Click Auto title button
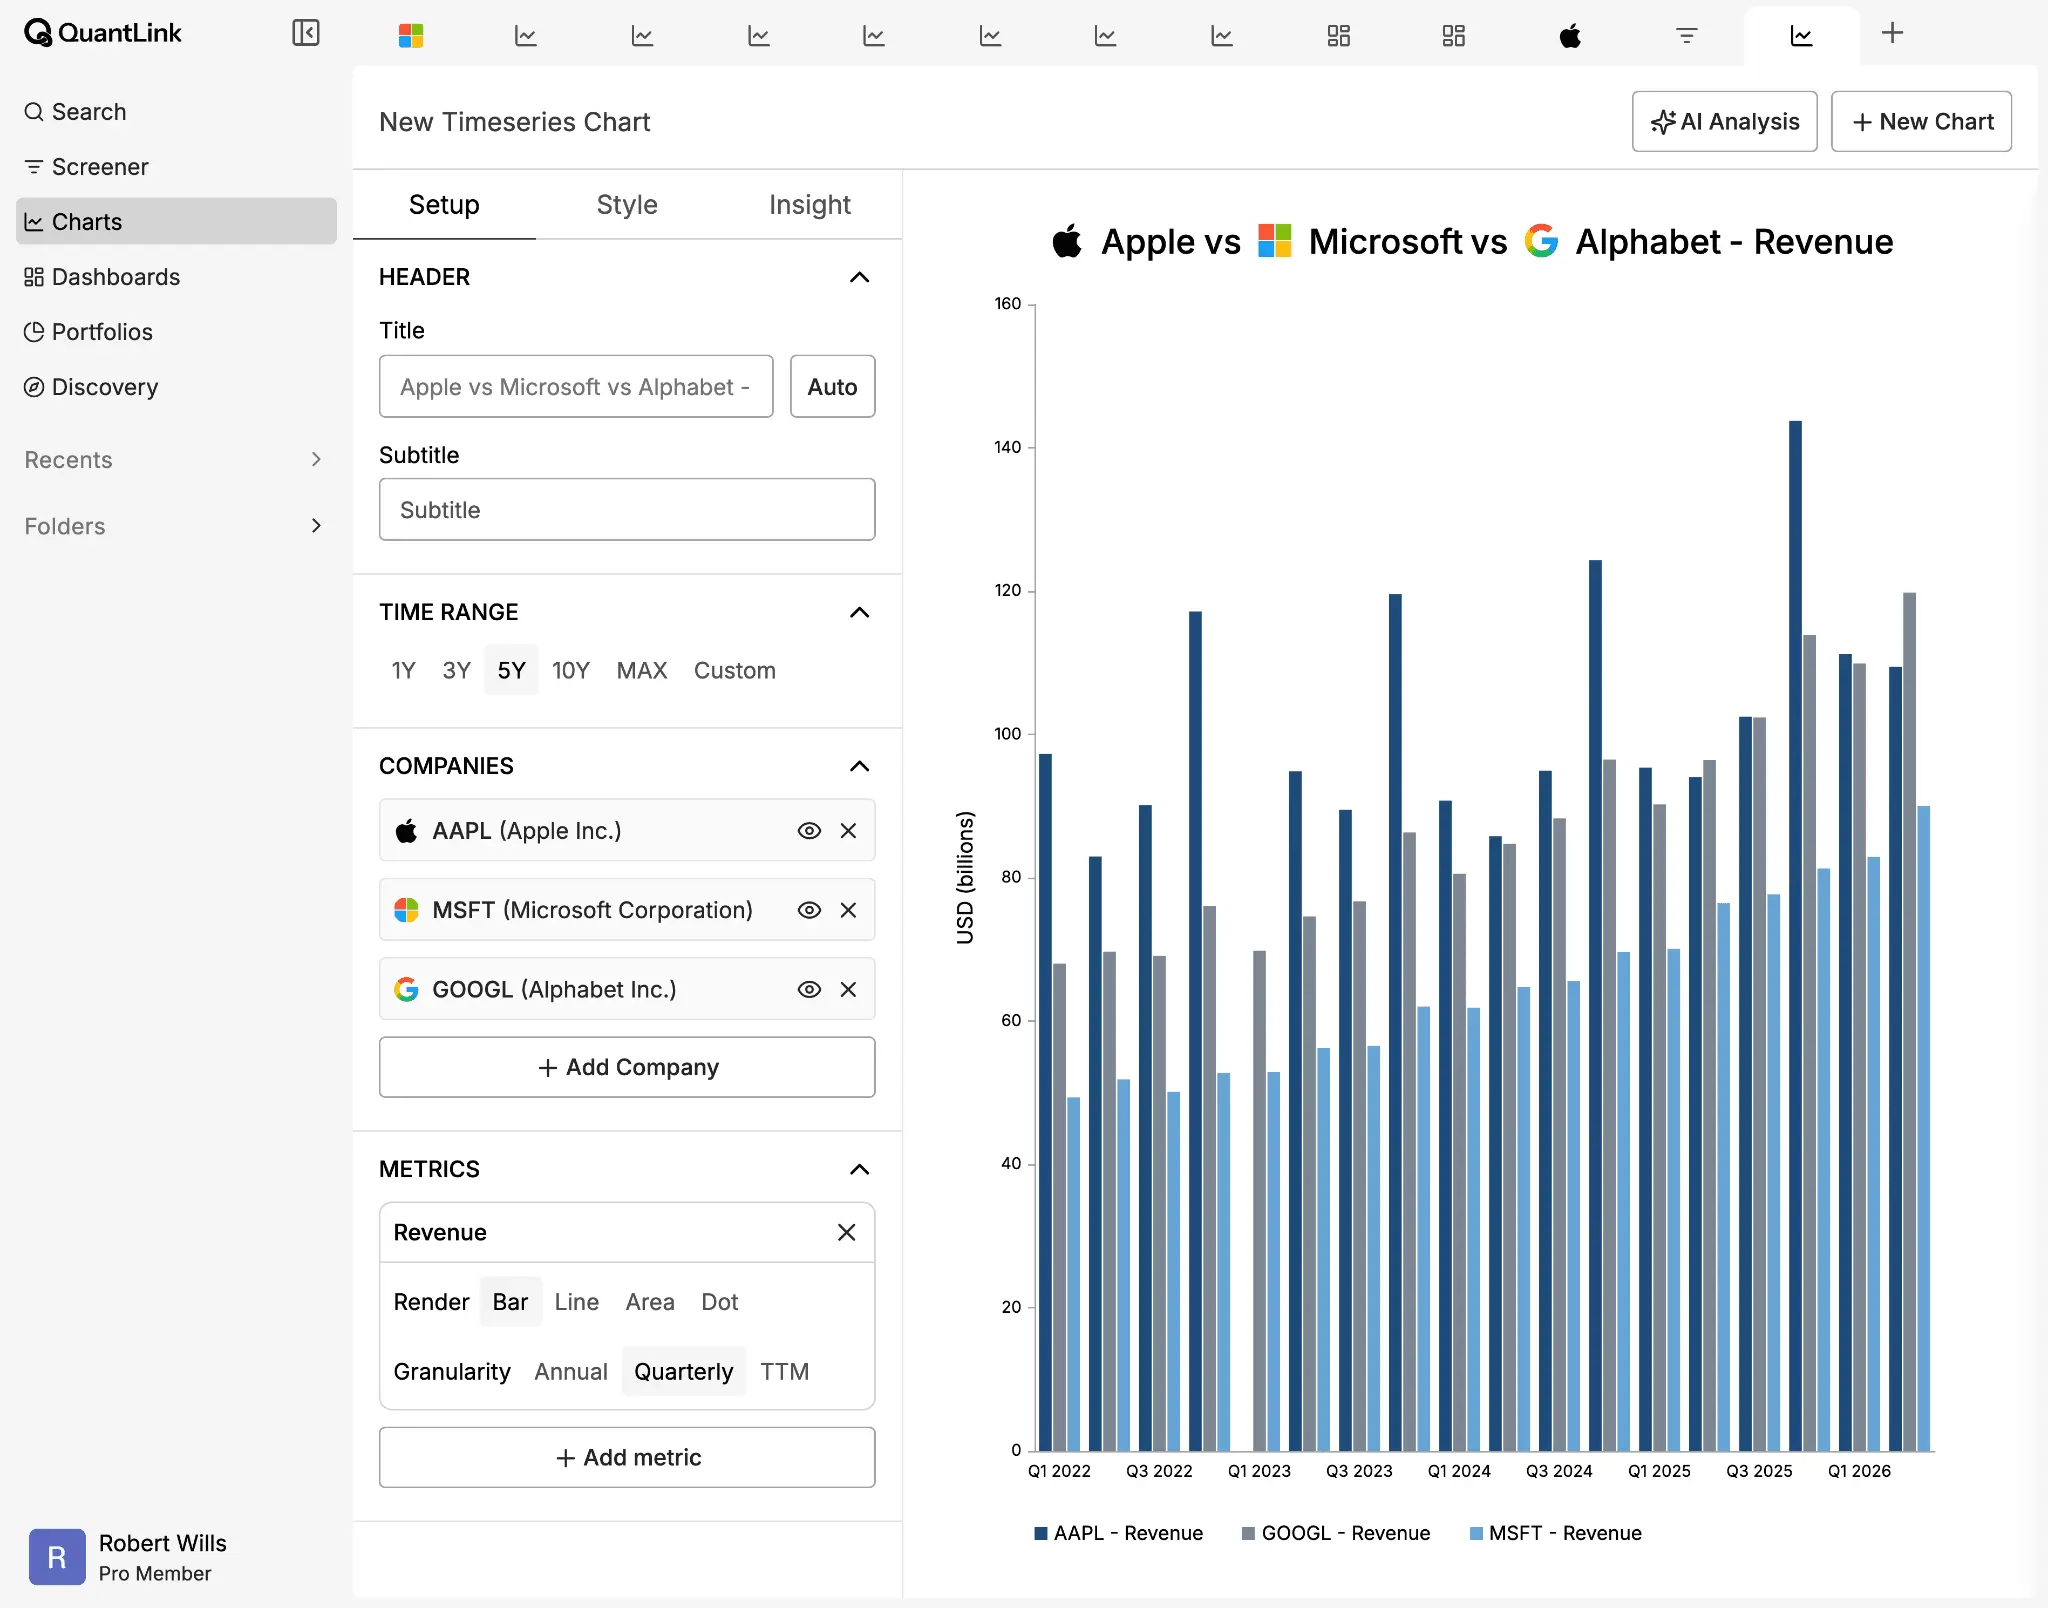2048x1608 pixels. [x=832, y=387]
